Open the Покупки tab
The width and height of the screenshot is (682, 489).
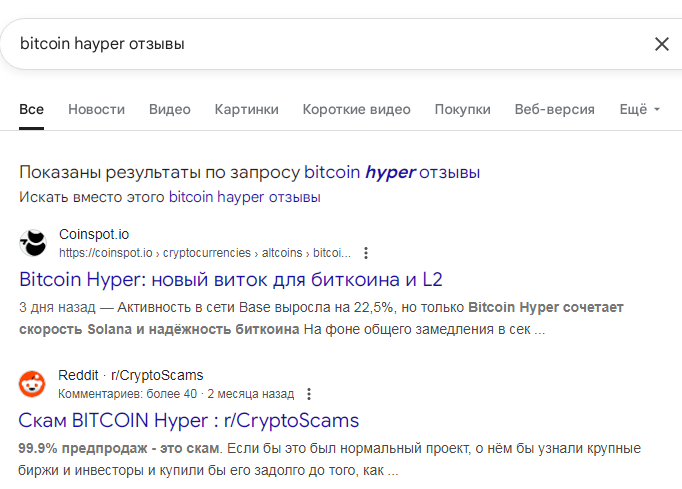(462, 109)
